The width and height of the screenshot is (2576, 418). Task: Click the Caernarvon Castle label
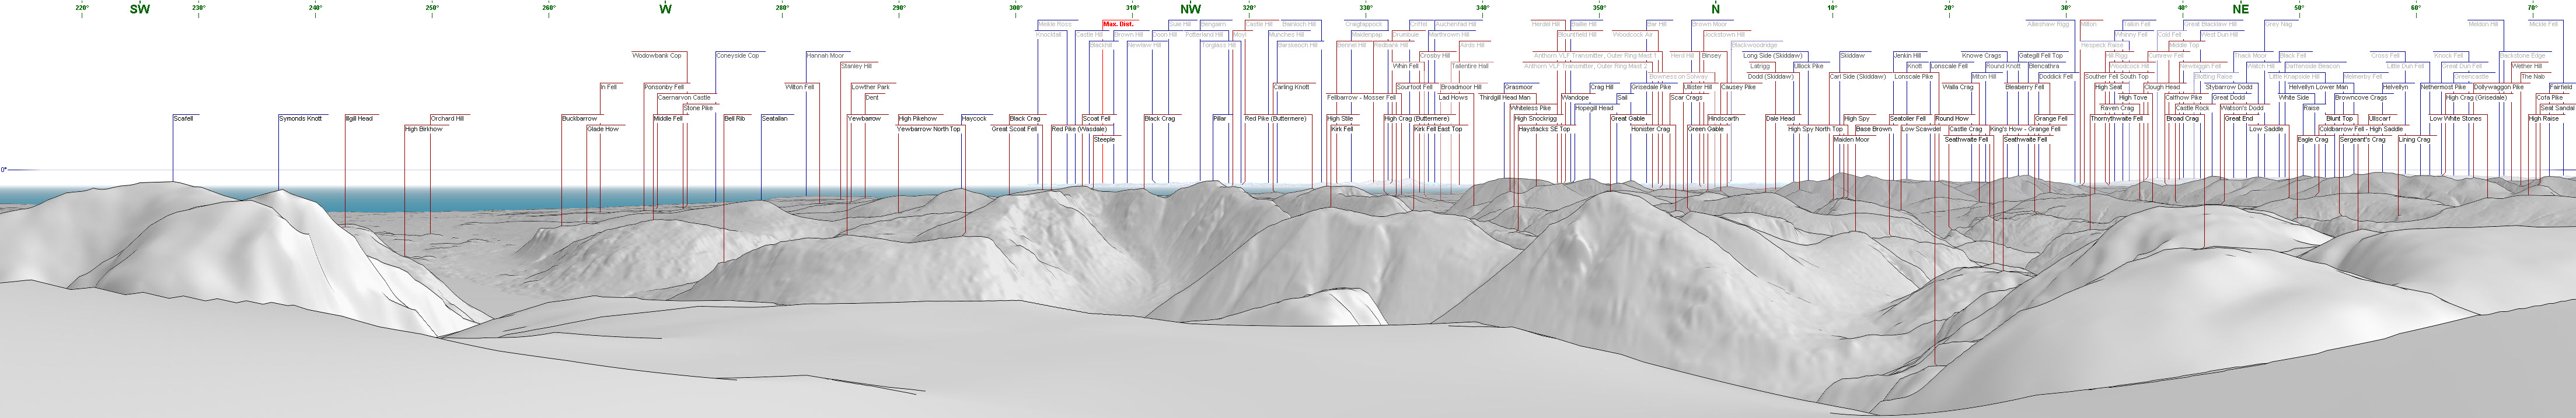tap(684, 98)
